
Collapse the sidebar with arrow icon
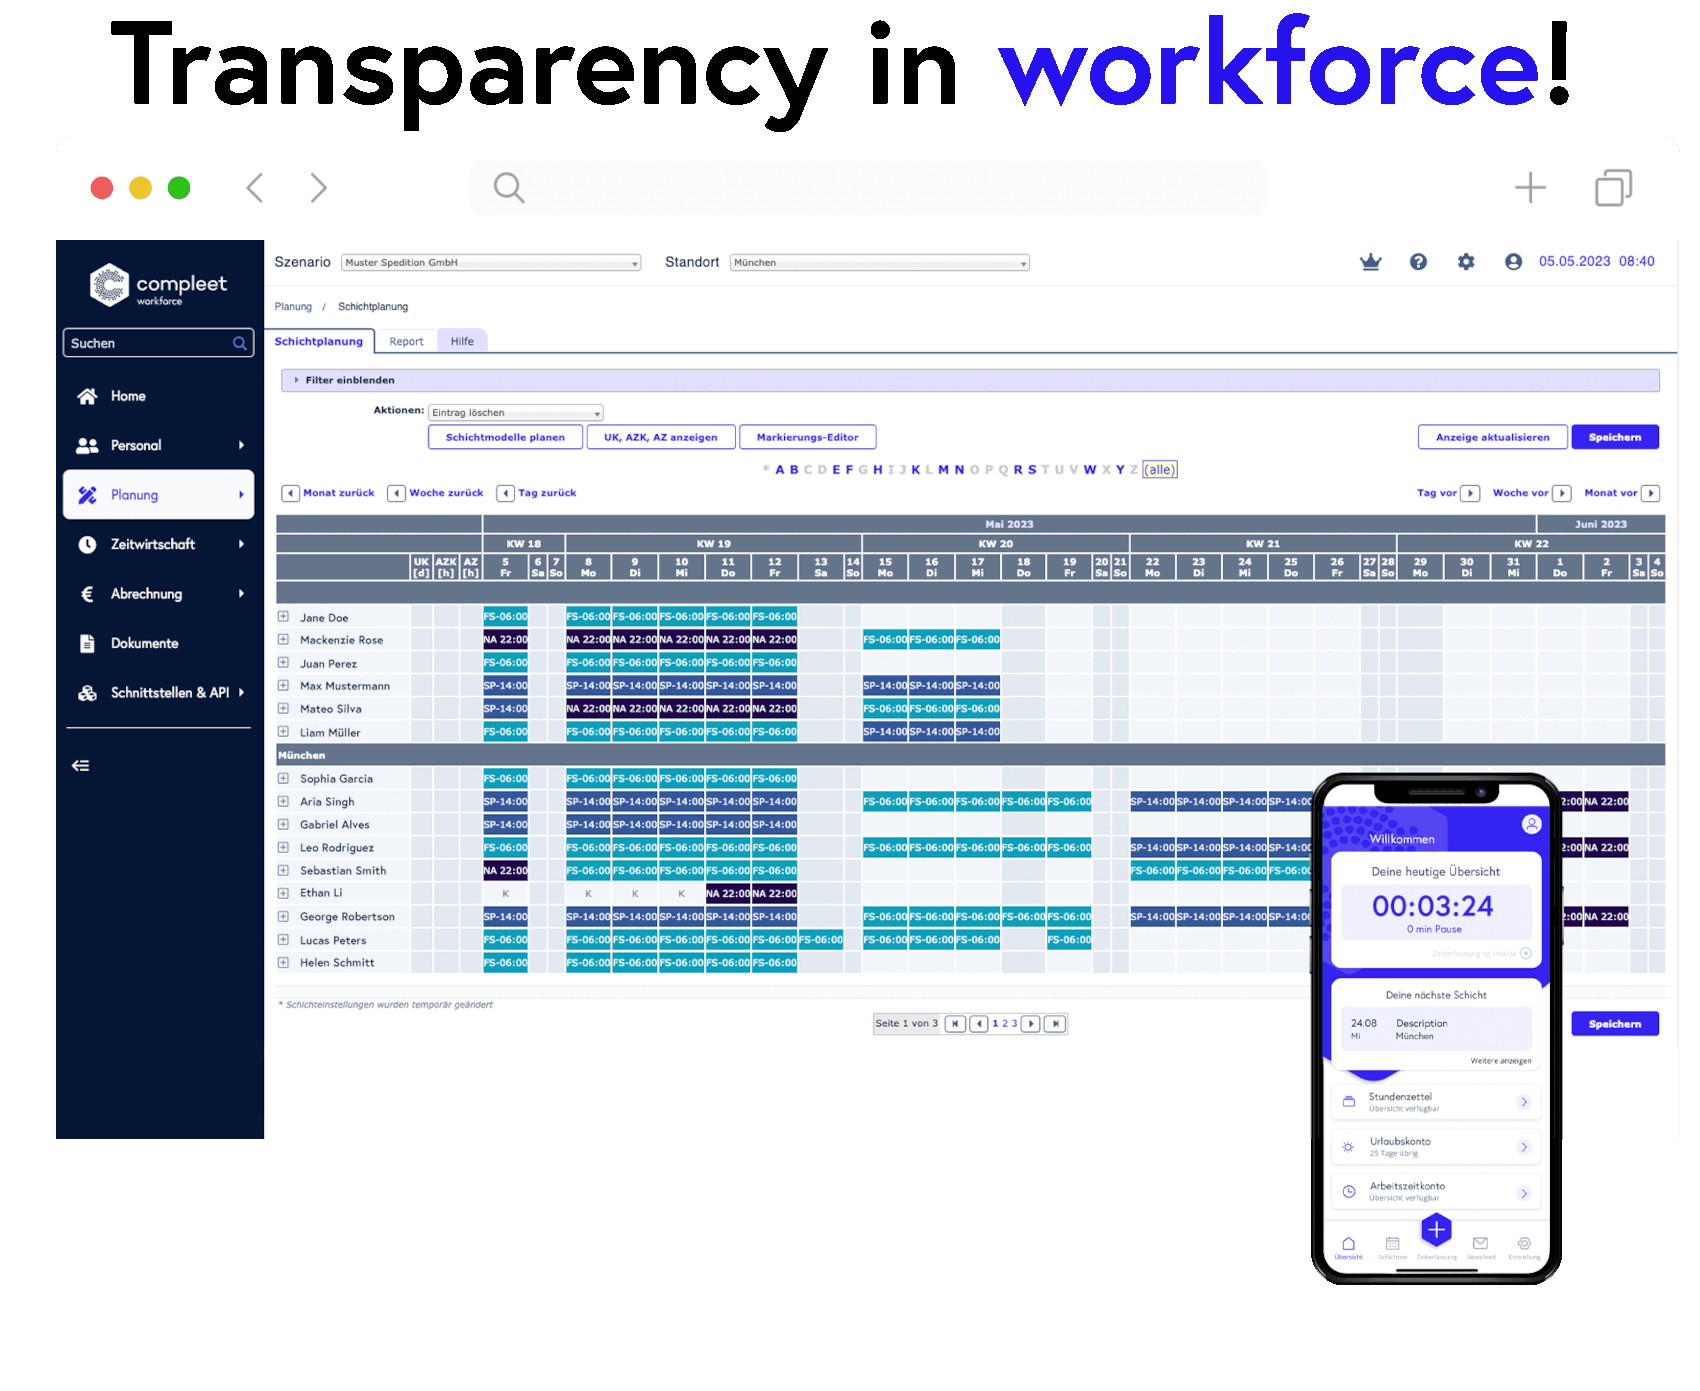coord(81,766)
